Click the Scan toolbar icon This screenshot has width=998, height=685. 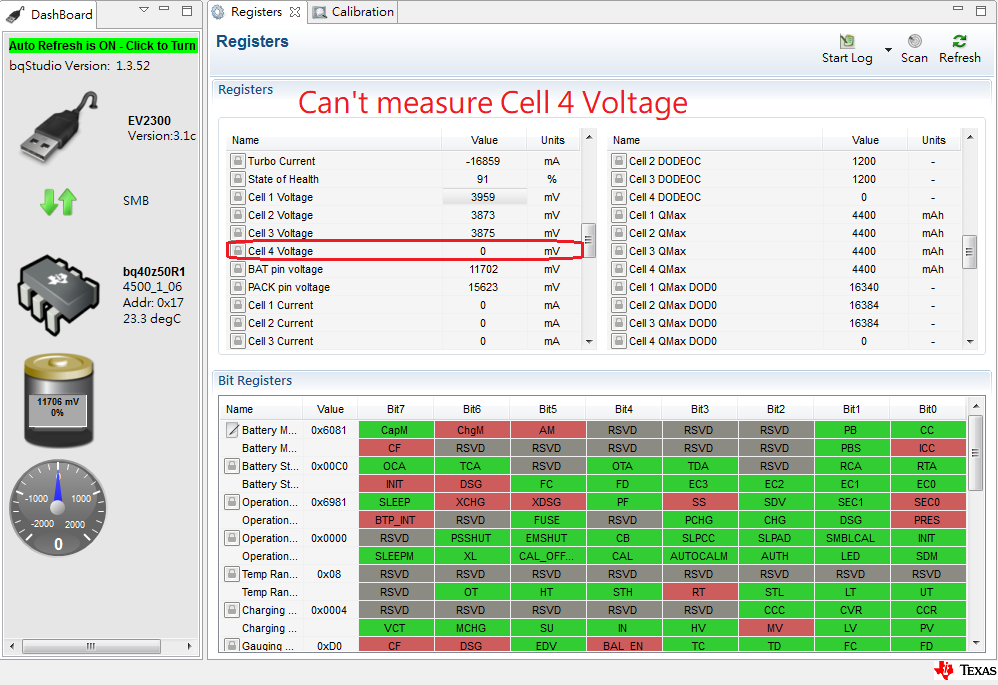tap(915, 41)
